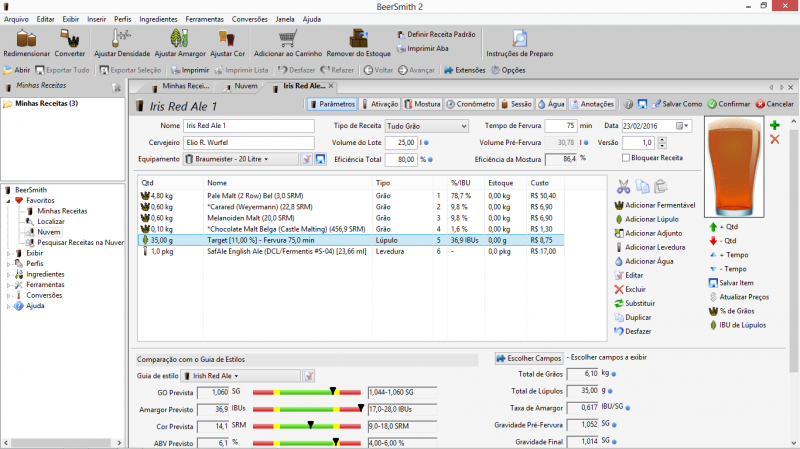Click the paste clipboard icon
The height and width of the screenshot is (449, 800).
(661, 187)
